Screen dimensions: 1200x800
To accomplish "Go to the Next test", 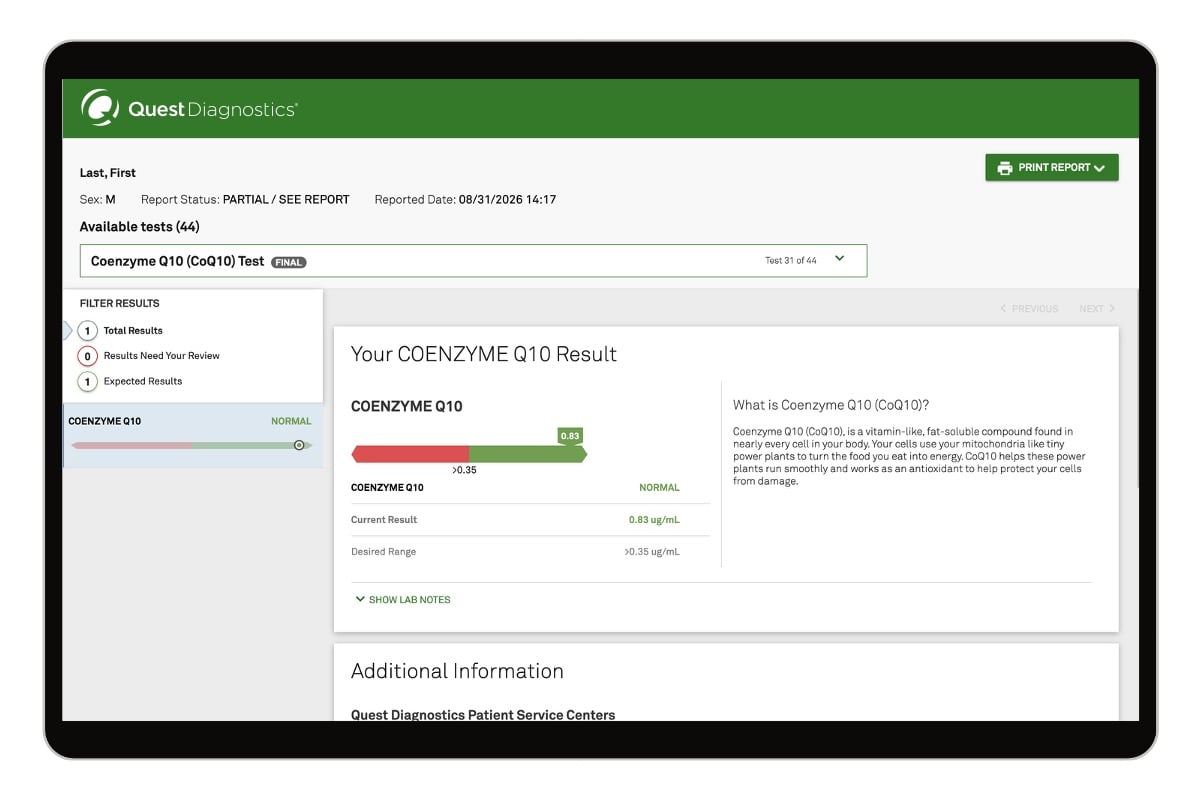I will click(x=1097, y=309).
